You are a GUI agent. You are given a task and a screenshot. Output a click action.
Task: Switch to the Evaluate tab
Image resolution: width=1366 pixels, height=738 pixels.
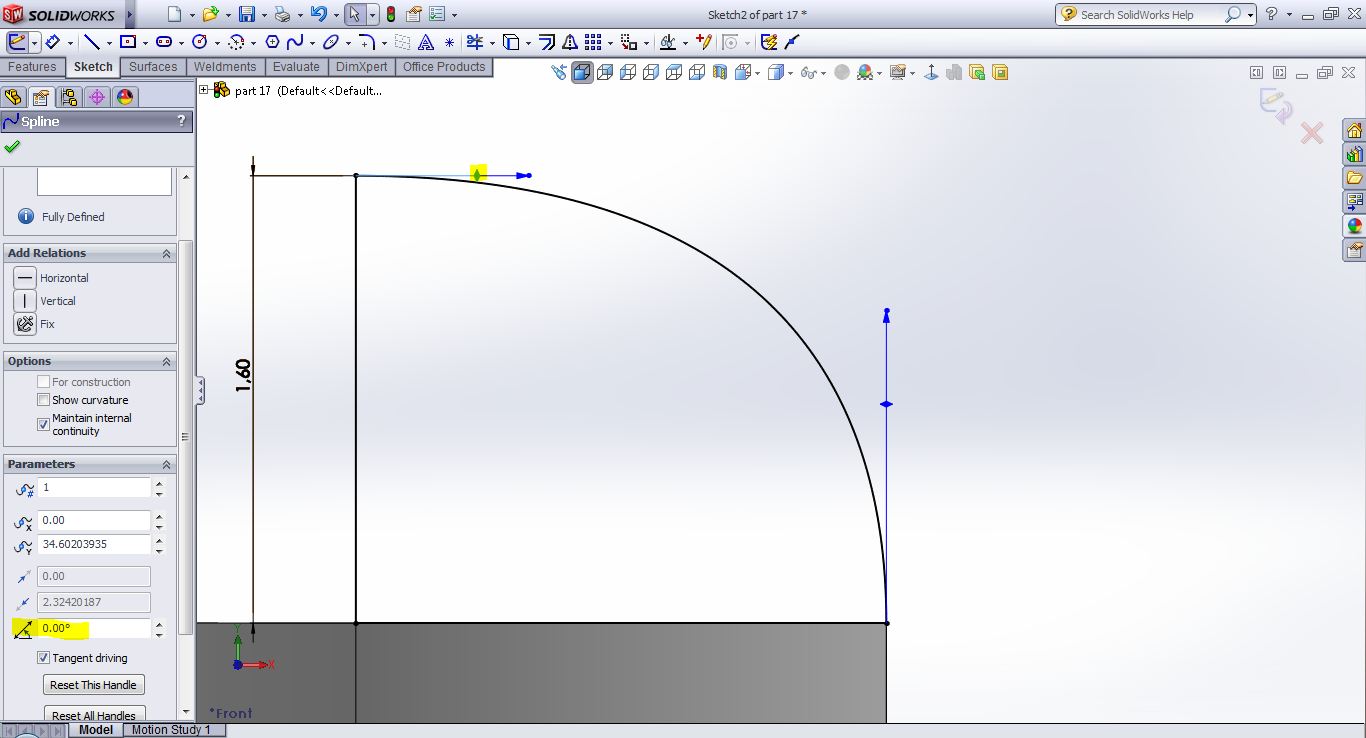pyautogui.click(x=296, y=67)
